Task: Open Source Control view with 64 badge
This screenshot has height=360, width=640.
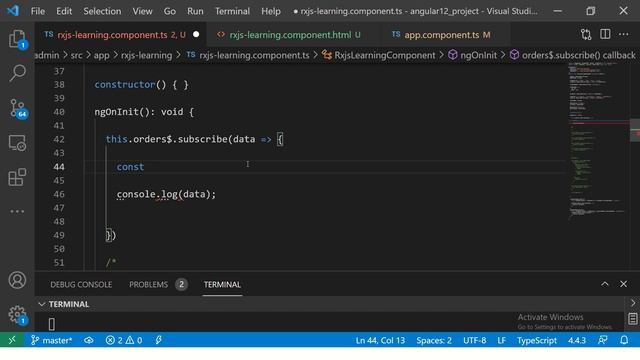Action: [18, 109]
